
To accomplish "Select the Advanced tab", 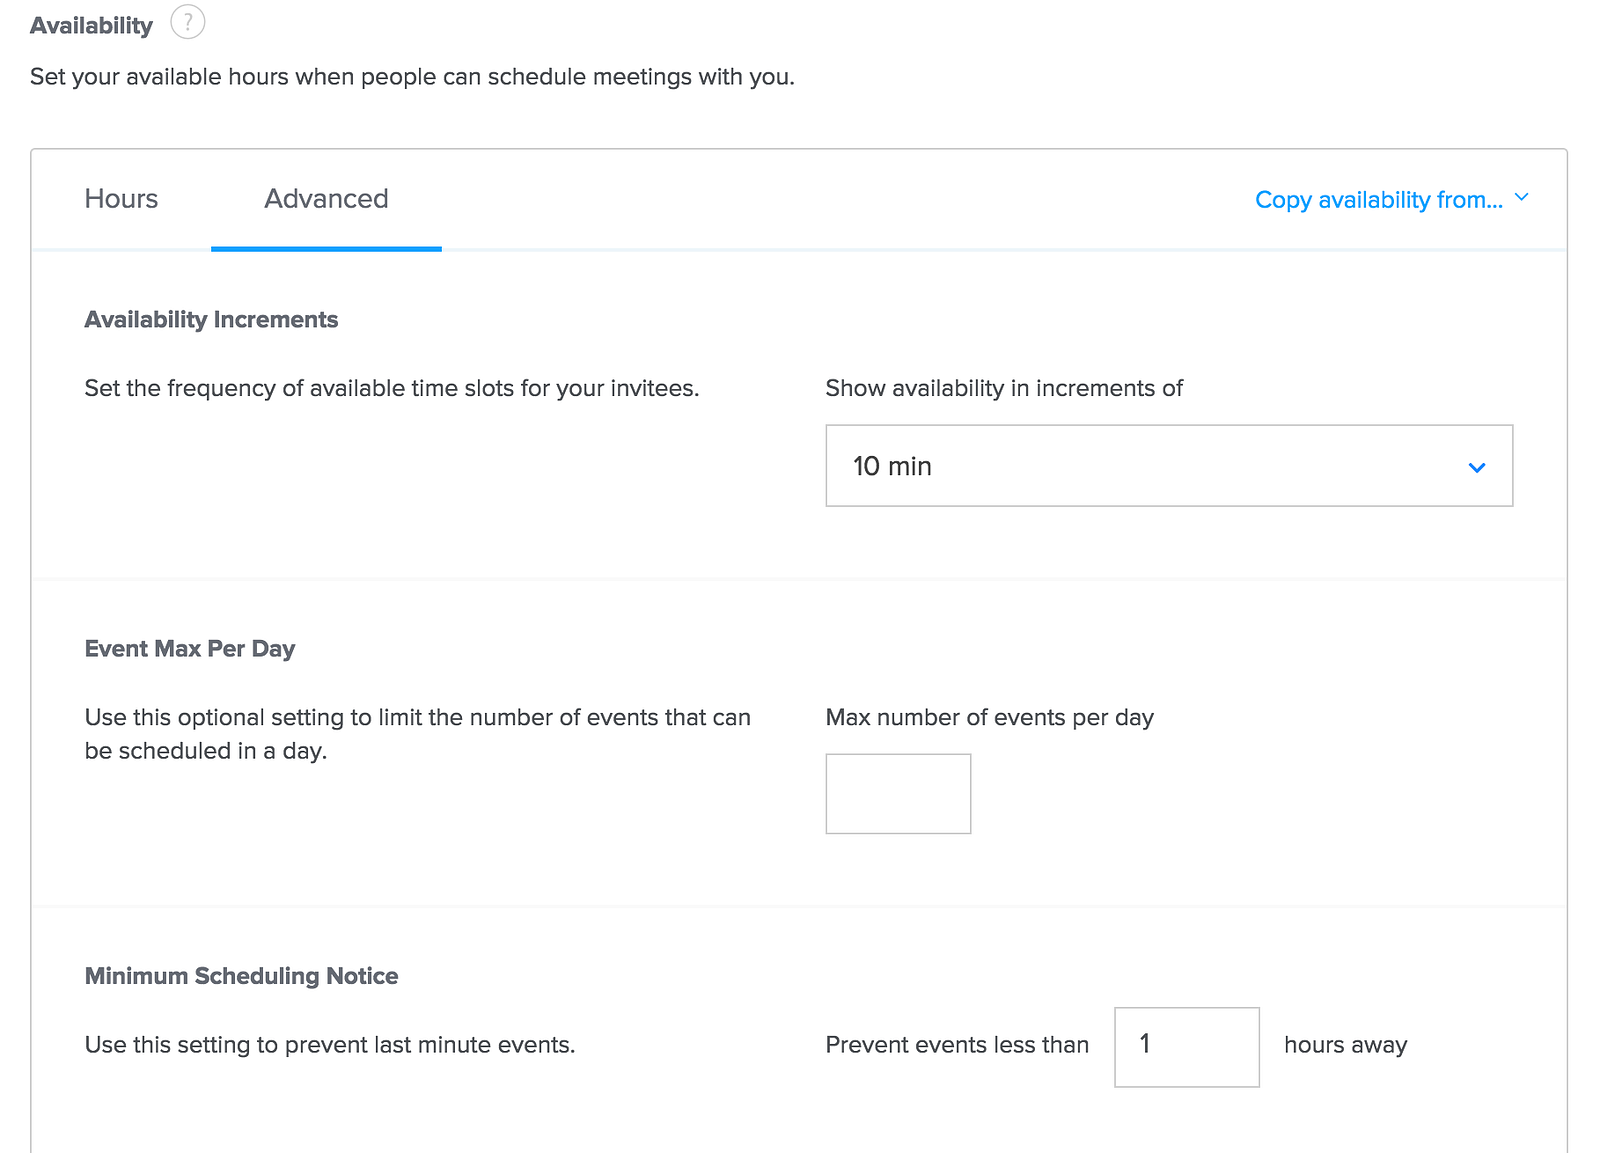I will click(326, 199).
